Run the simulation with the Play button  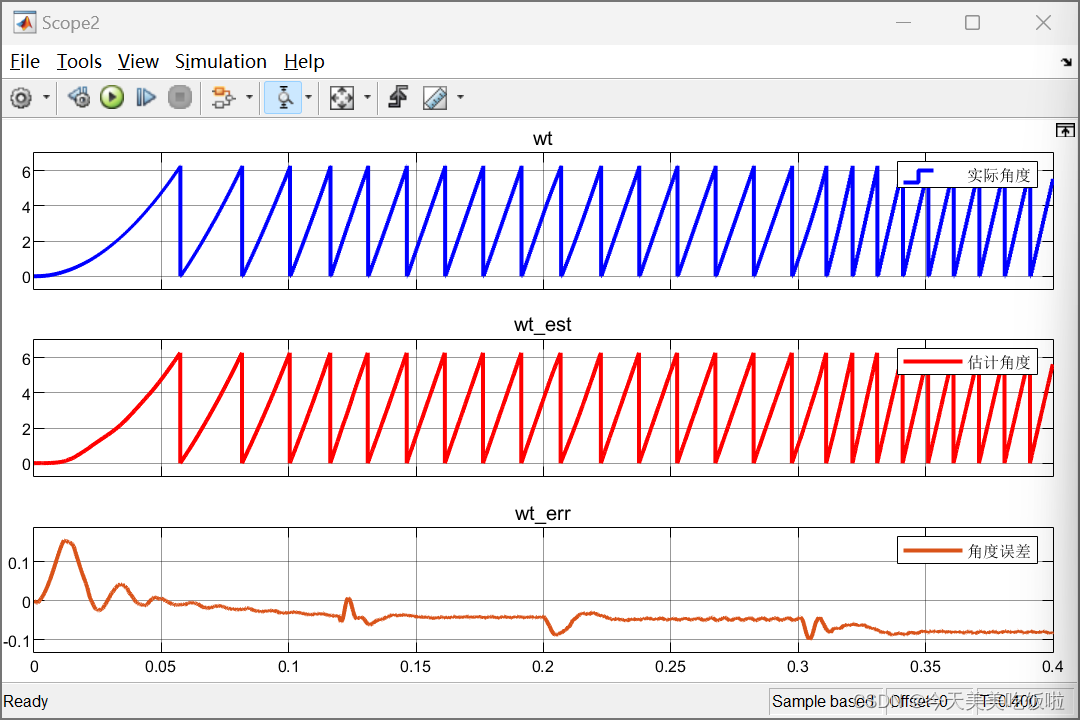112,97
